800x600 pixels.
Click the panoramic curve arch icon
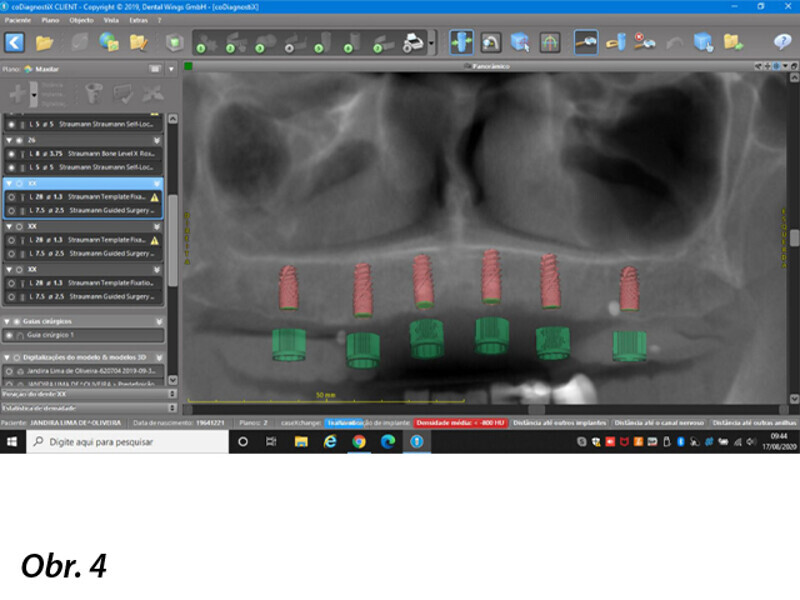550,42
